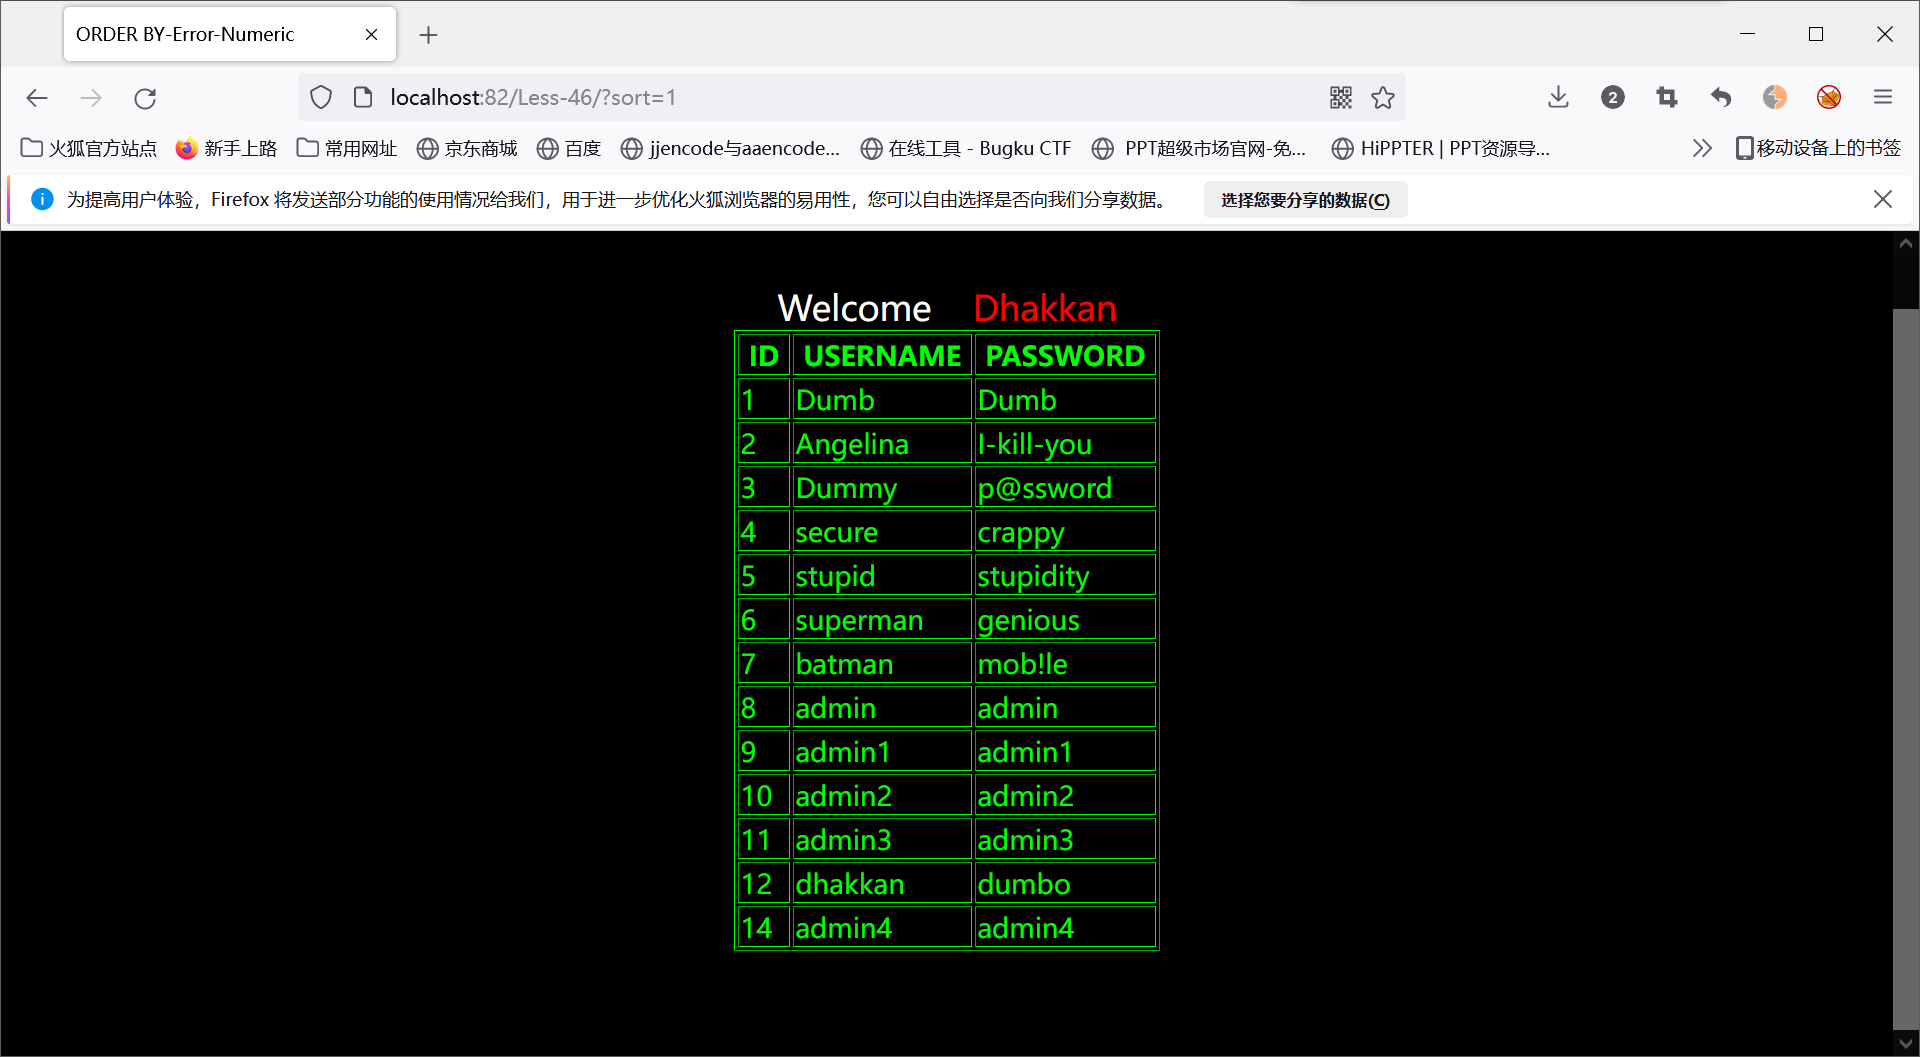
Task: Reload the current page
Action: pos(145,97)
